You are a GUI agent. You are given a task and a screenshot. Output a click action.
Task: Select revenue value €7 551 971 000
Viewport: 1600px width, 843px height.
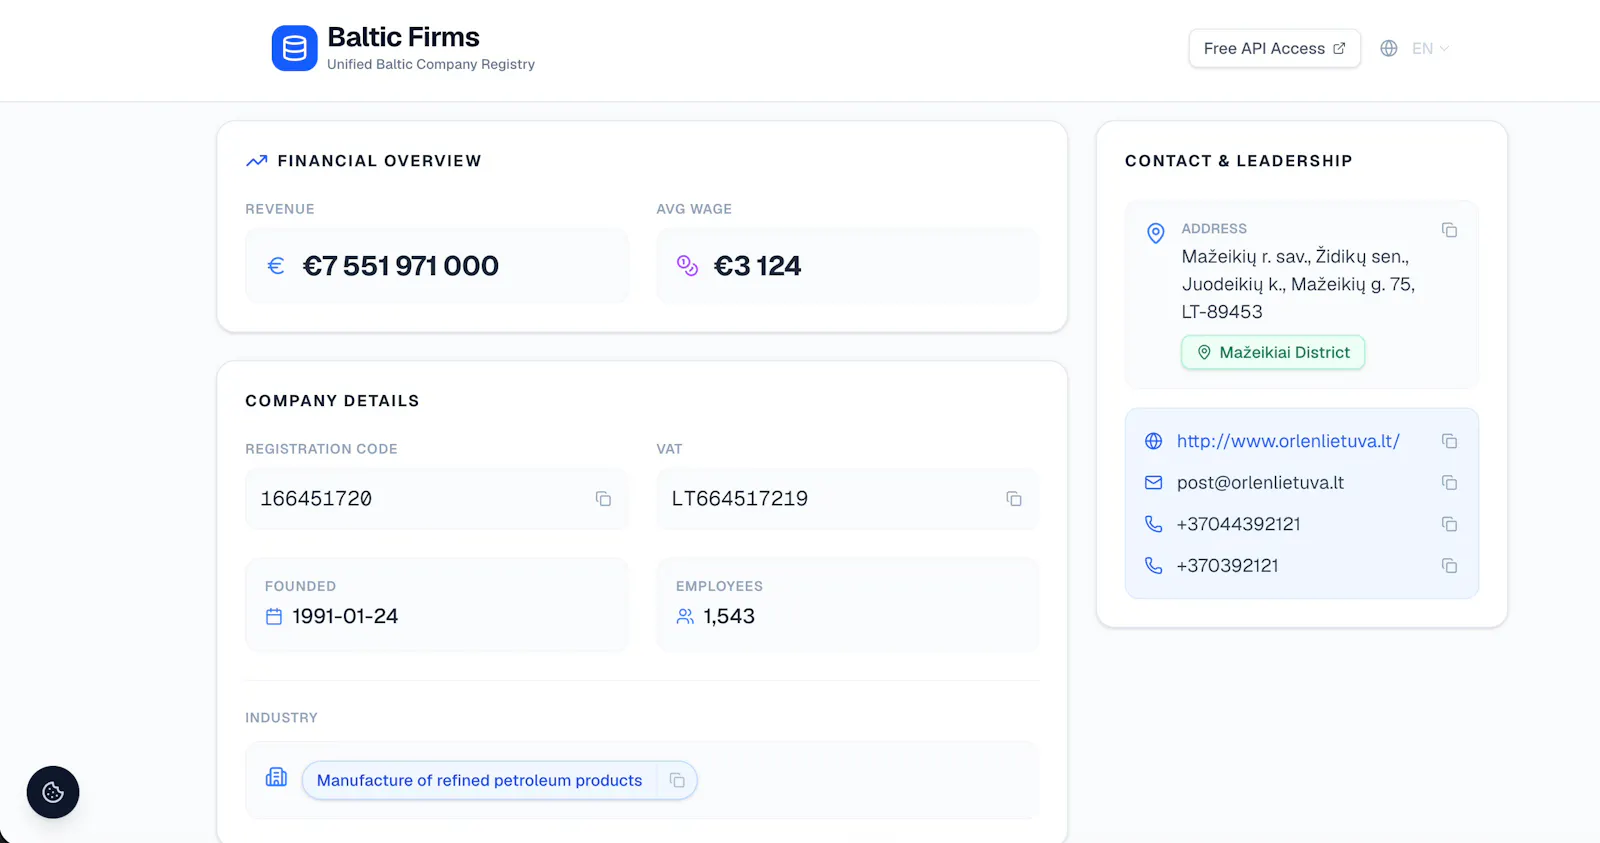tap(400, 266)
